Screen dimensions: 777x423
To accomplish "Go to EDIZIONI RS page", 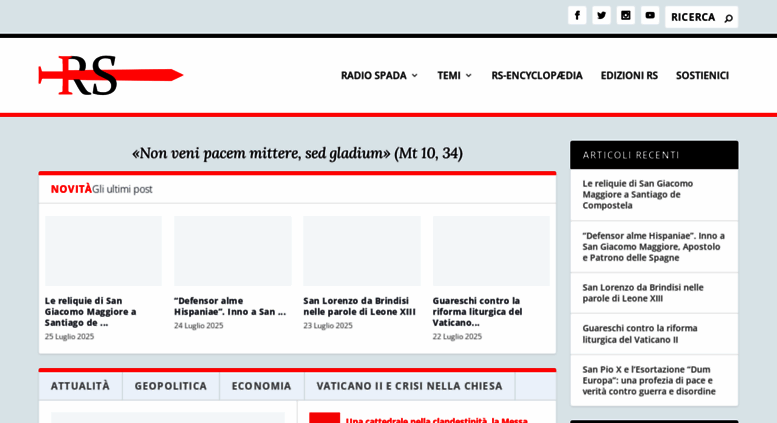I will (x=629, y=75).
